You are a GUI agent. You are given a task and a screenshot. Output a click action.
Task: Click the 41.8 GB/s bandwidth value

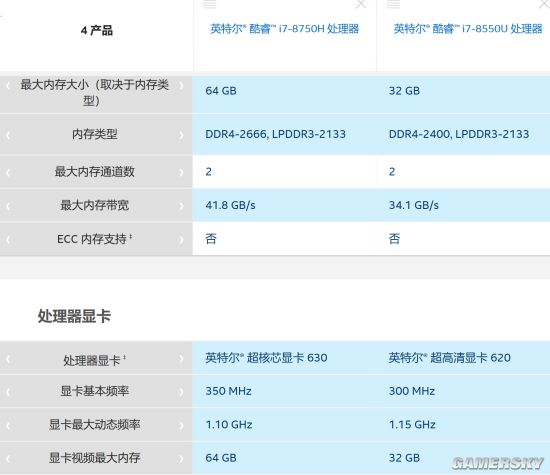(x=230, y=205)
